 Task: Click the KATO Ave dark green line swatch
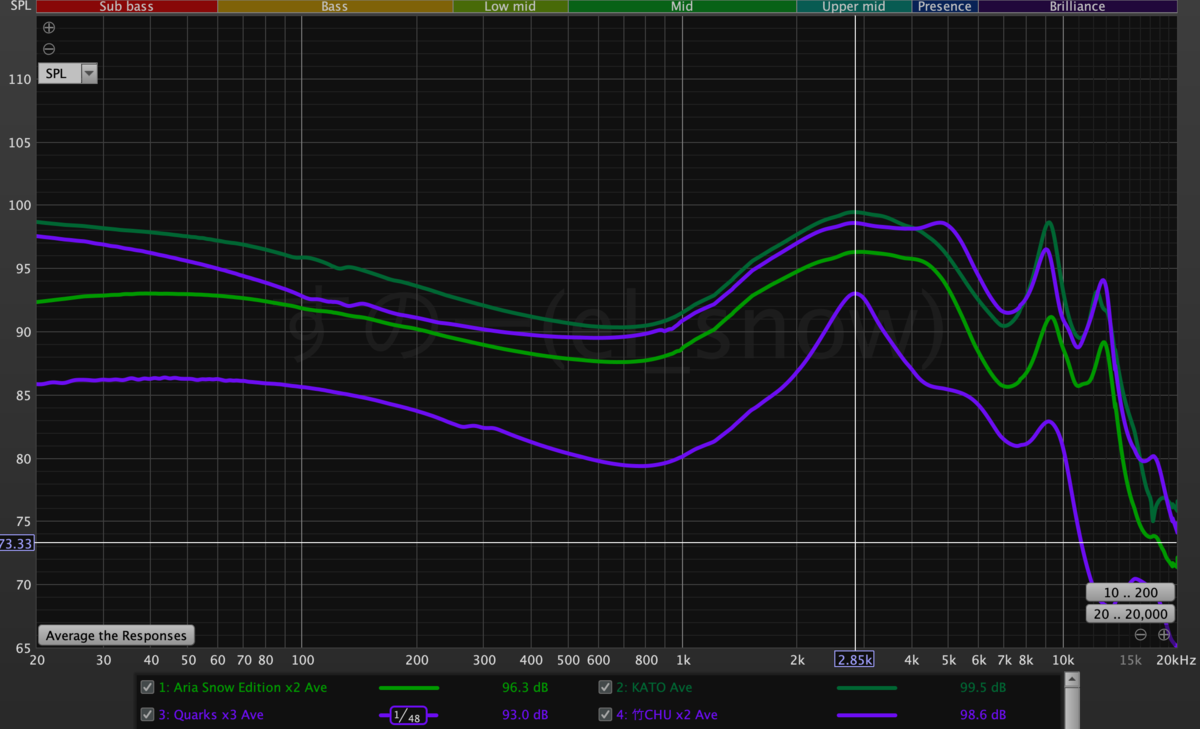(866, 687)
